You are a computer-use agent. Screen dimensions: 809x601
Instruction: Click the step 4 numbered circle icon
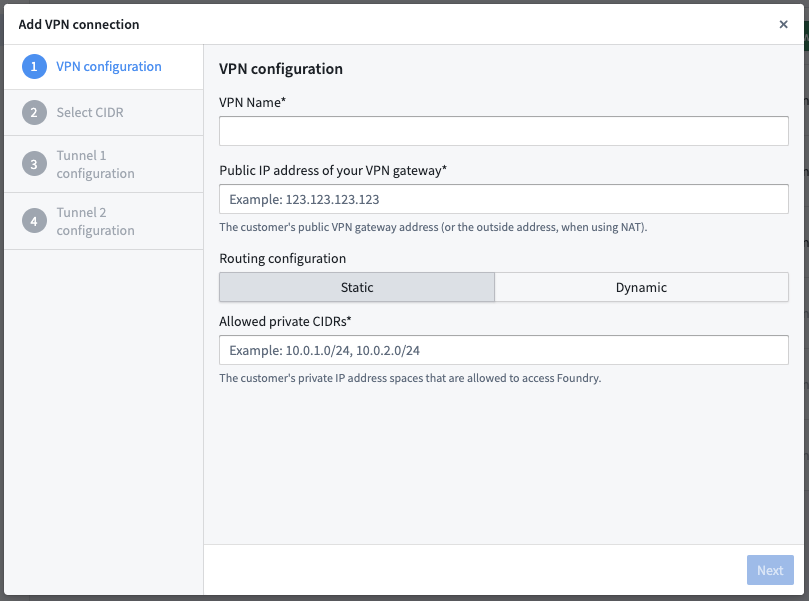(33, 221)
